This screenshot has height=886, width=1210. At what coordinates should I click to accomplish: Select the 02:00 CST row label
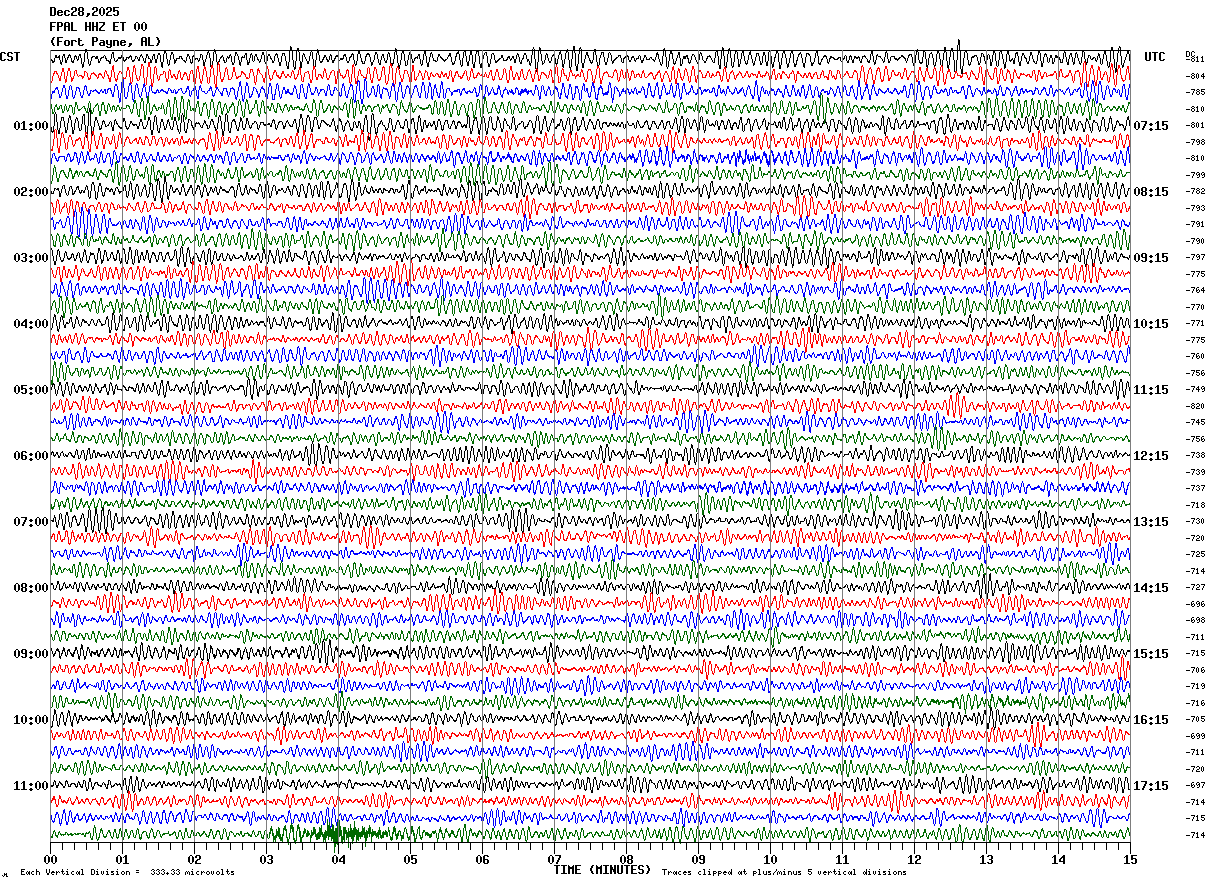(x=31, y=192)
